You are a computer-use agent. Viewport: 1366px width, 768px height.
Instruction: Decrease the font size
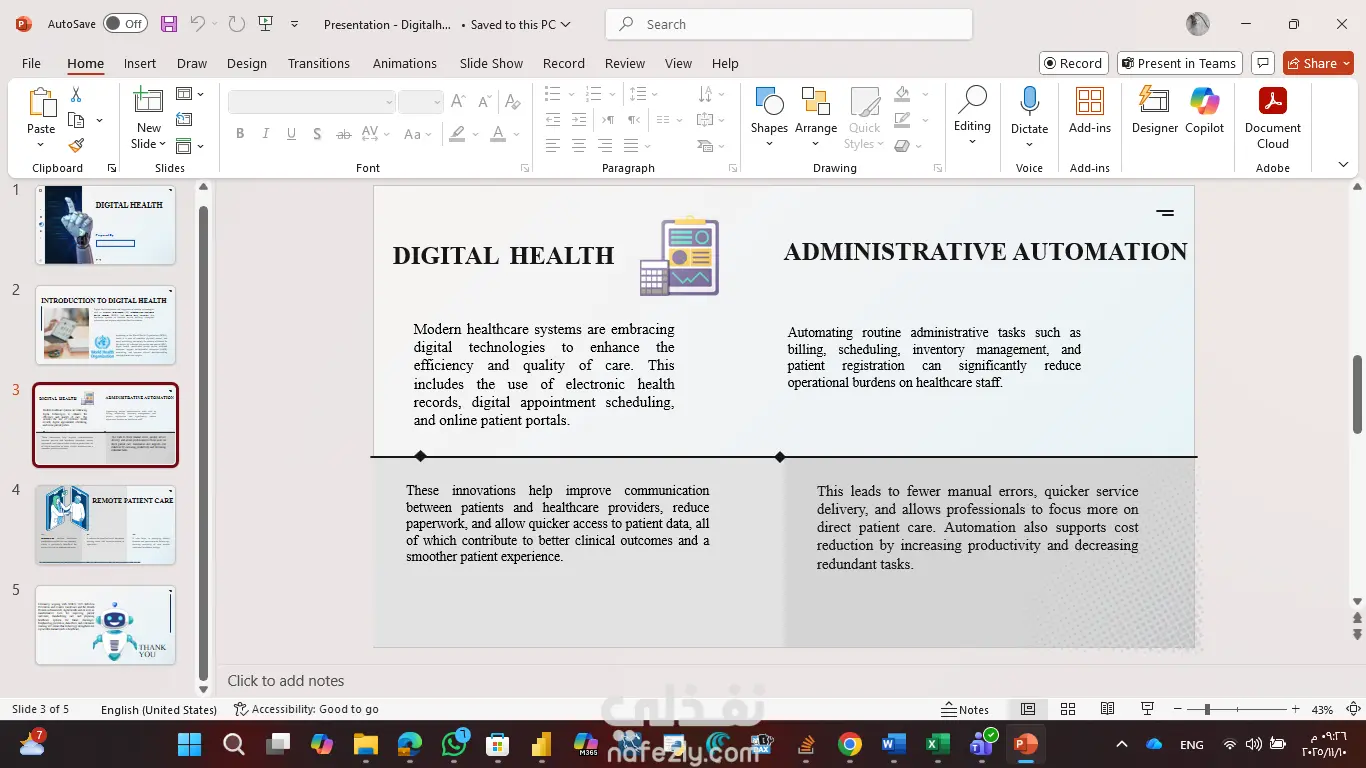pyautogui.click(x=484, y=102)
